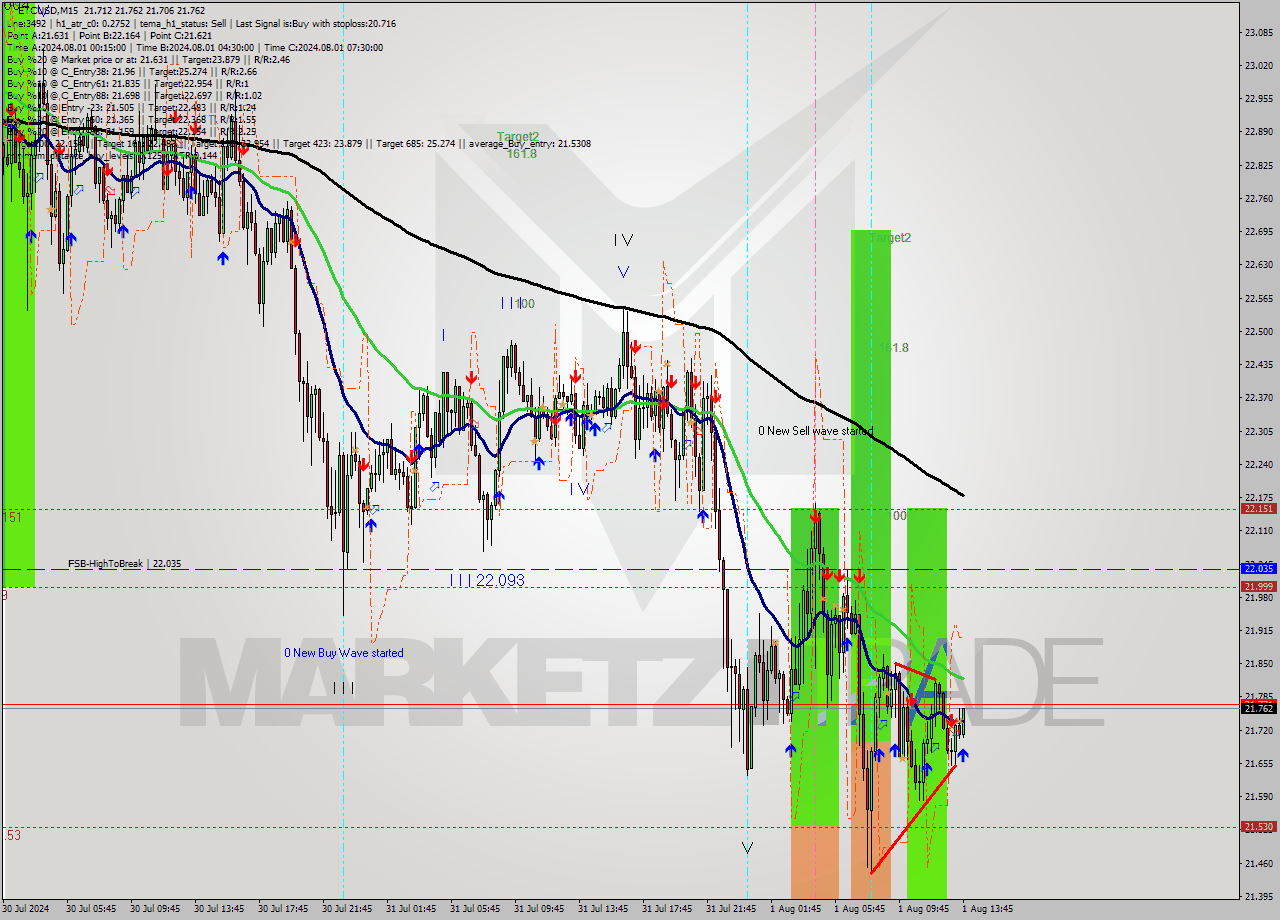Click the '0 New Buy Wave started' label

coord(344,653)
